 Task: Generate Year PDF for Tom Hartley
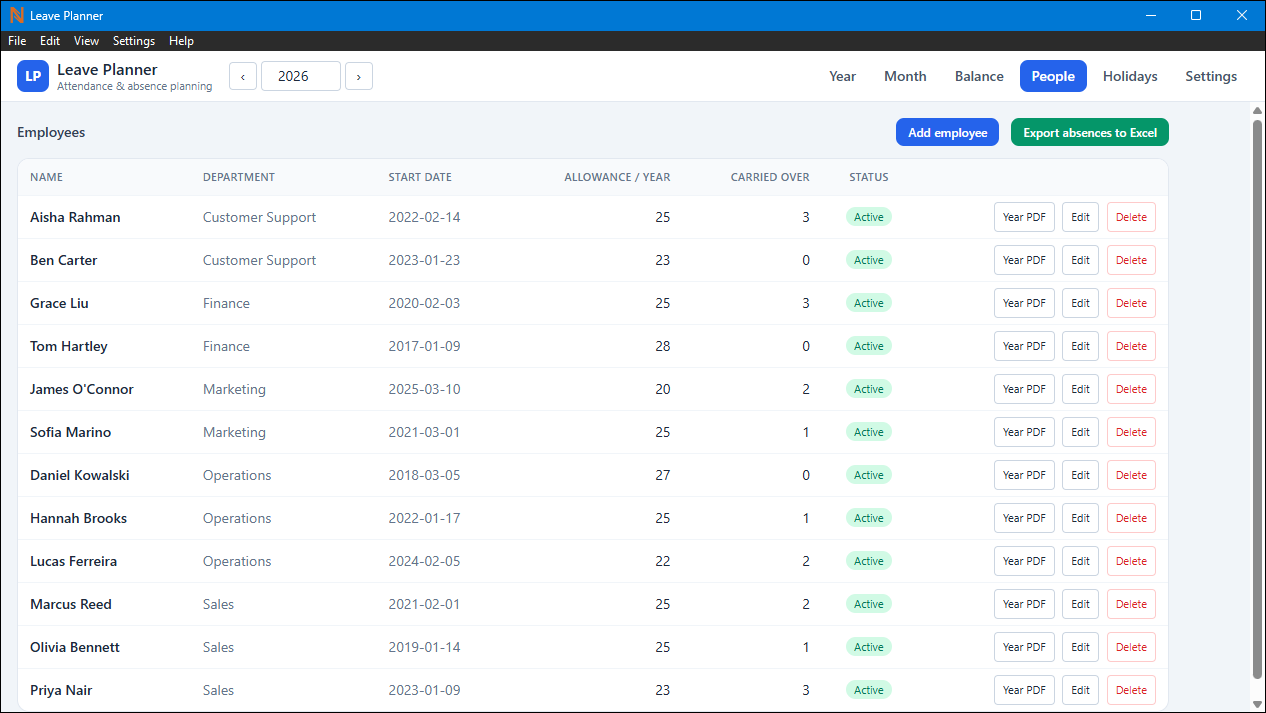pos(1024,346)
